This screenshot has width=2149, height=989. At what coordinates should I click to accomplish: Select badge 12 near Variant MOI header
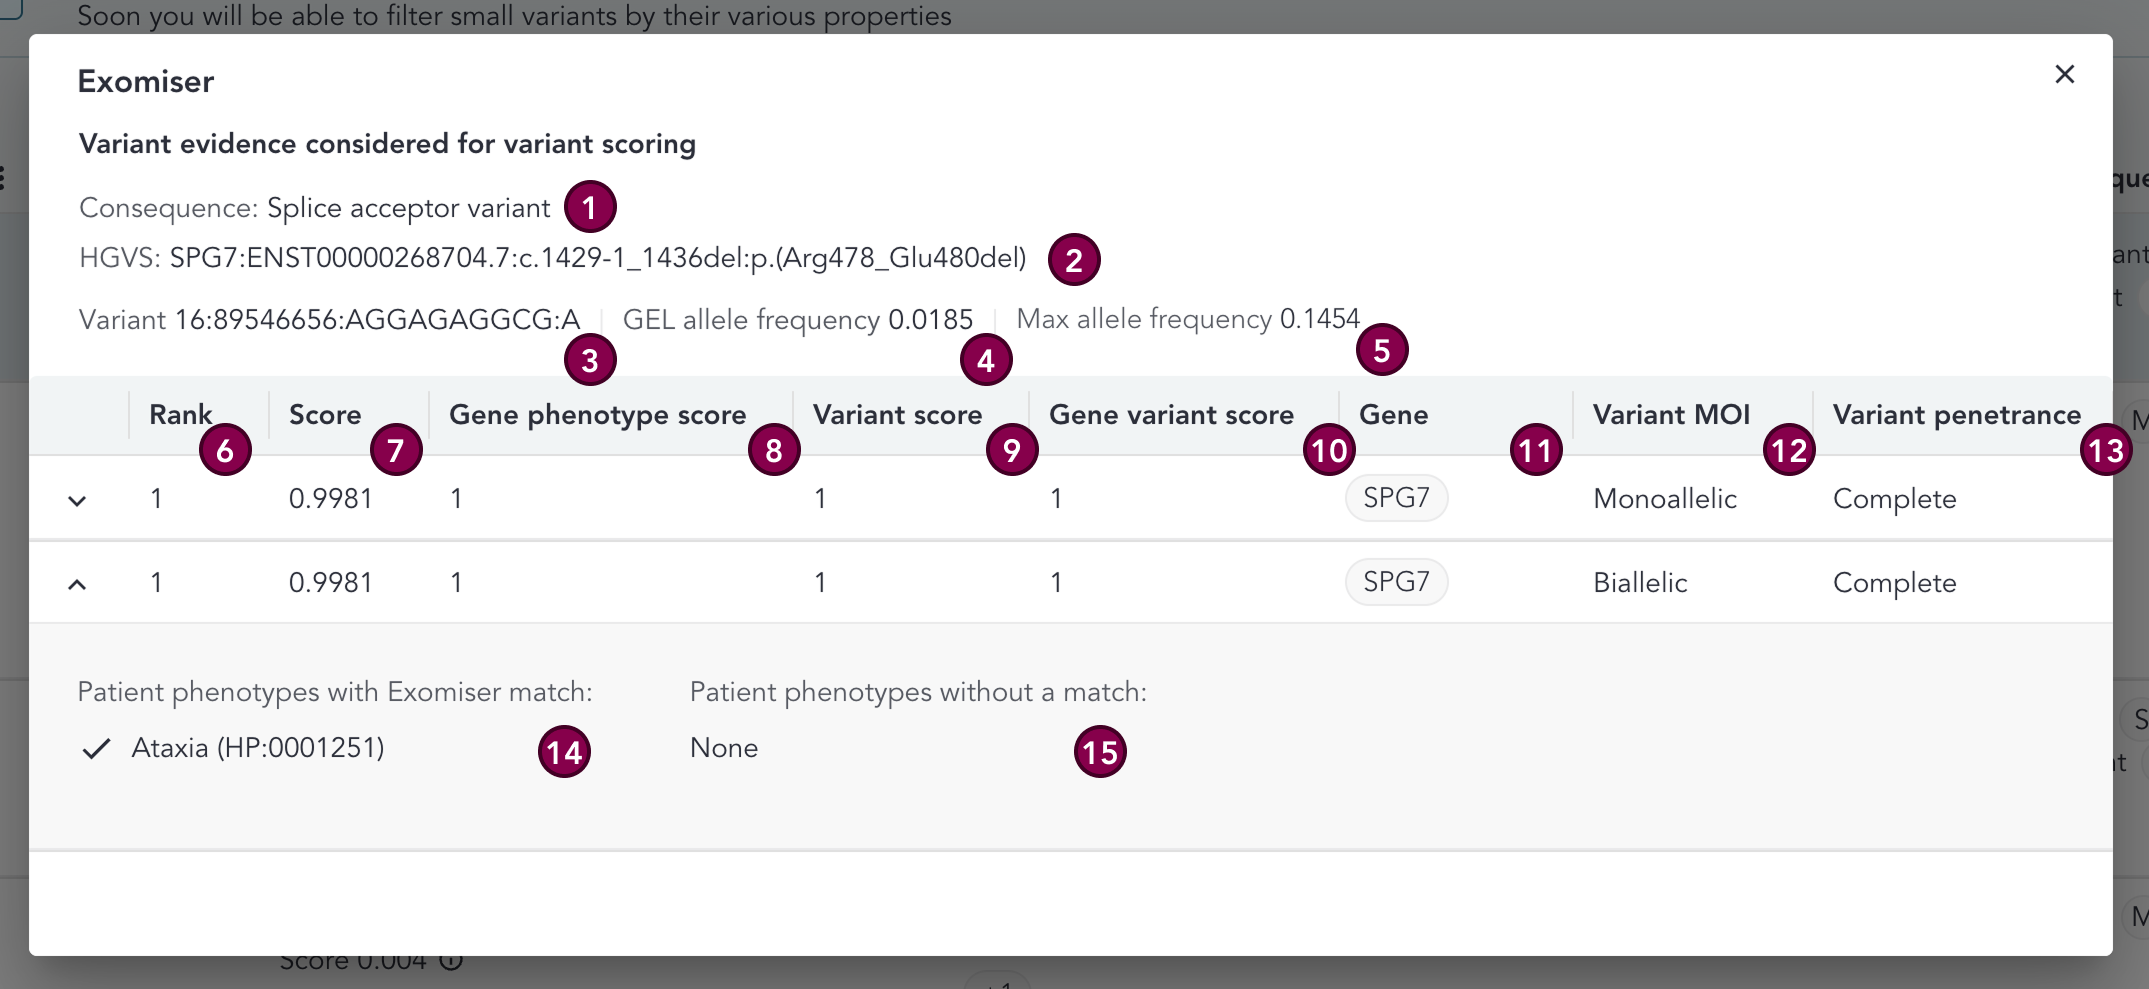point(1789,450)
